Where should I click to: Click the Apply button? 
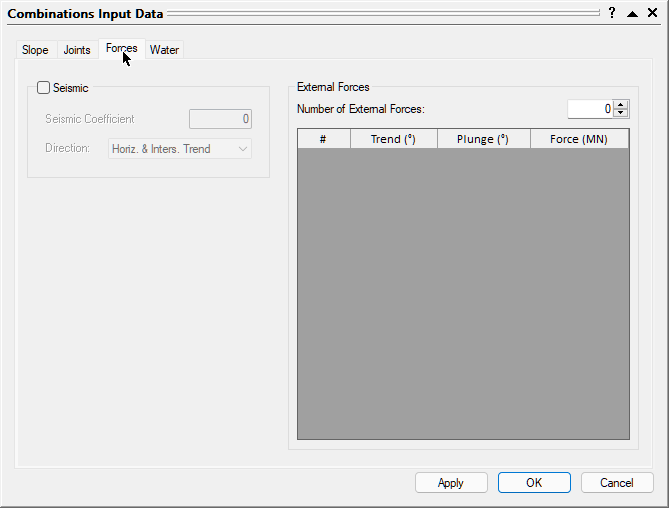451,482
